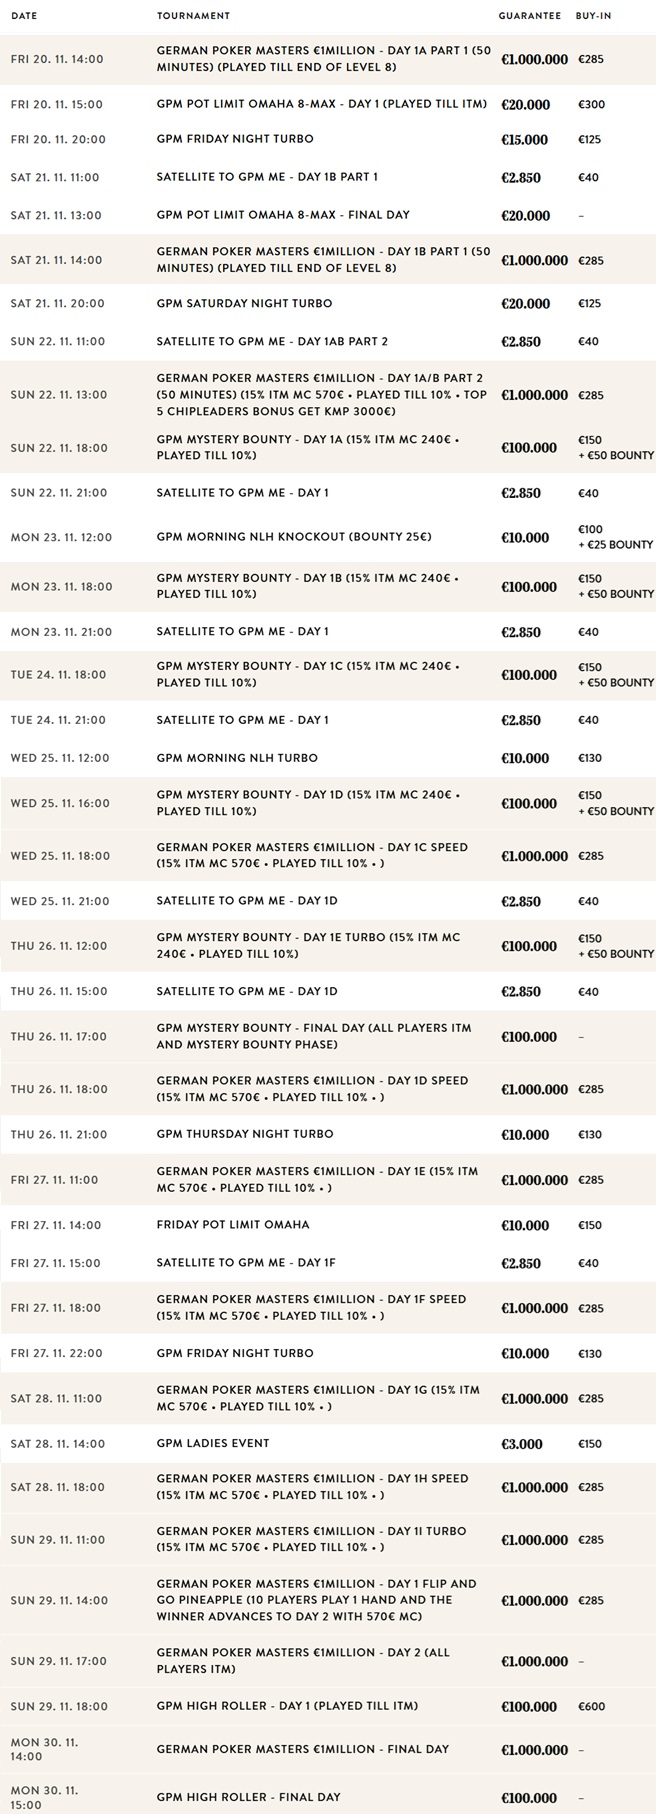
Task: Select GPM High Roller Final Day row
Action: pyautogui.click(x=328, y=1797)
